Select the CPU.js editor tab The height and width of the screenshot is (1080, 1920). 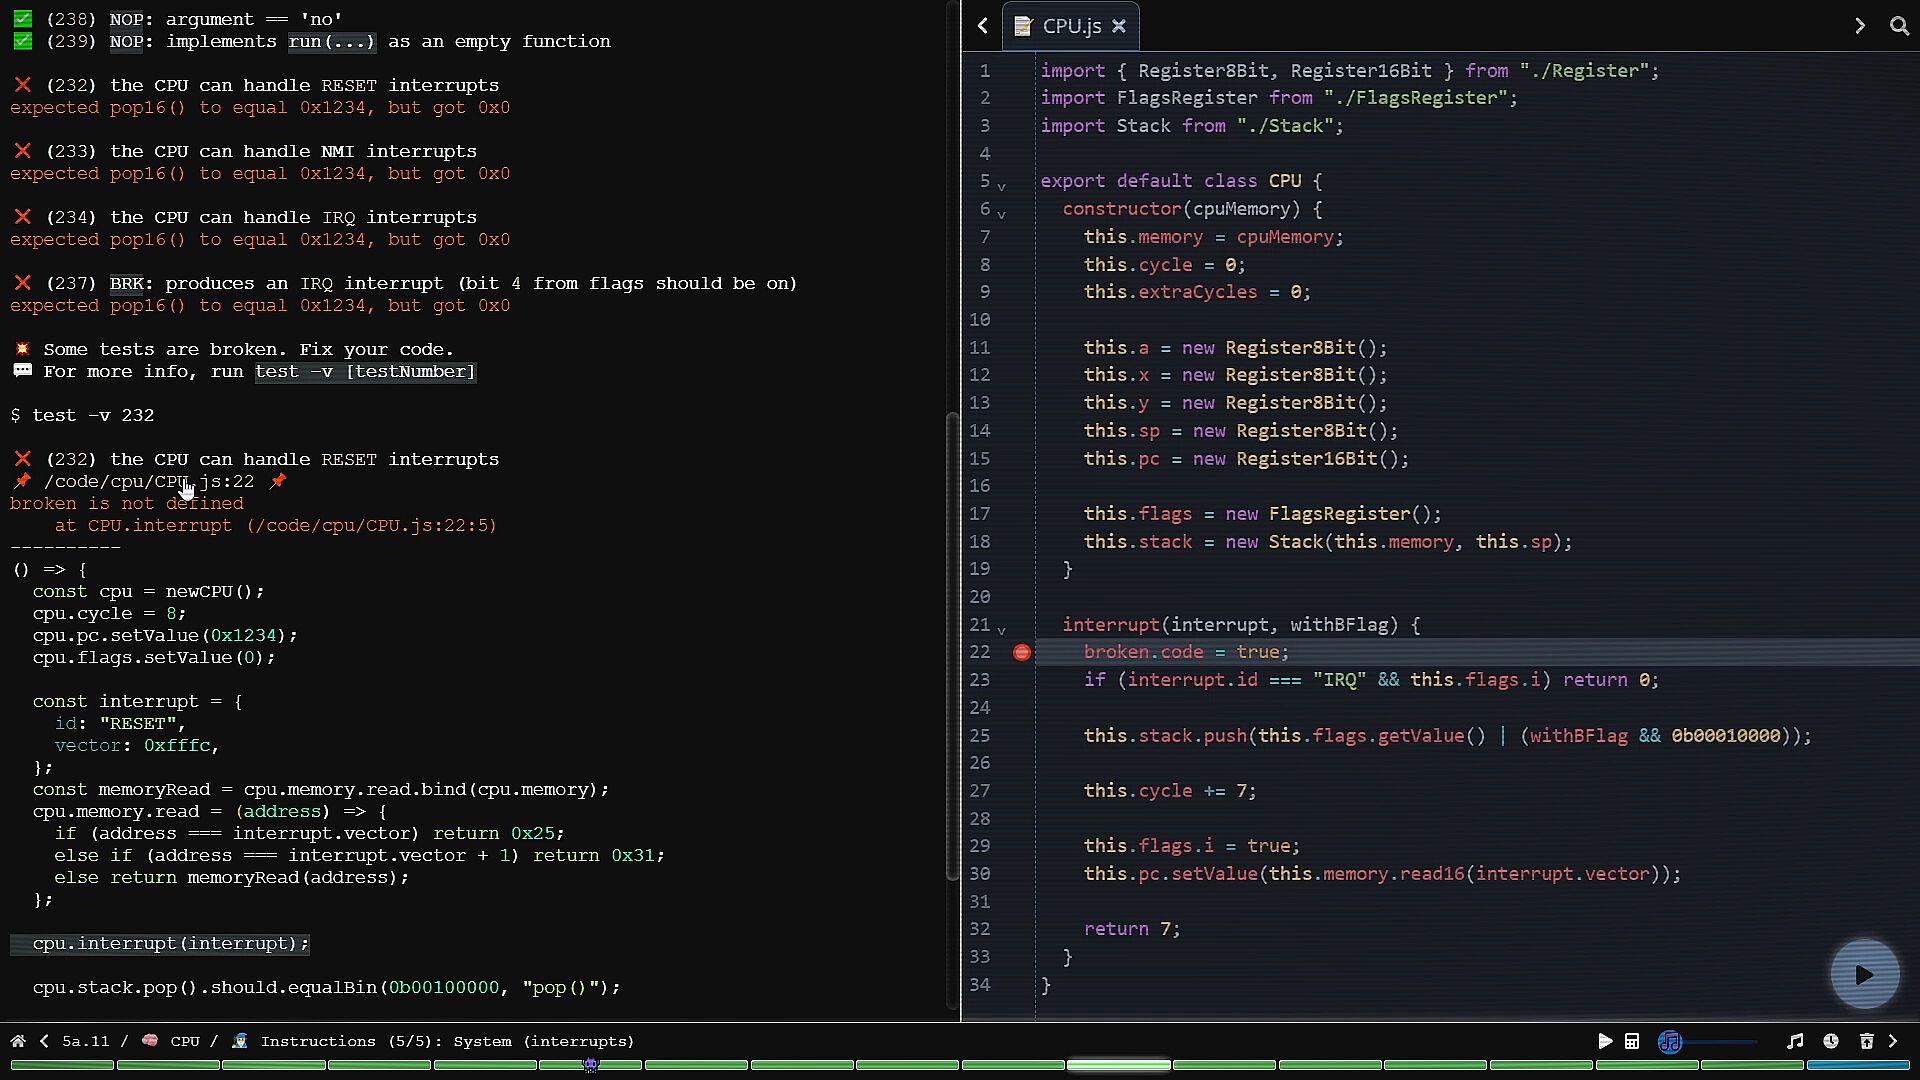click(1070, 26)
